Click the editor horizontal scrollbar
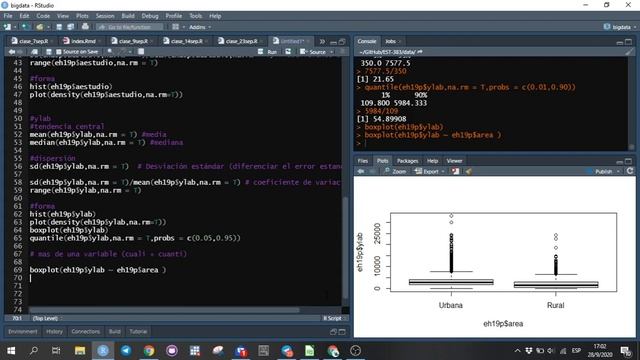640x360 pixels. click(x=163, y=310)
